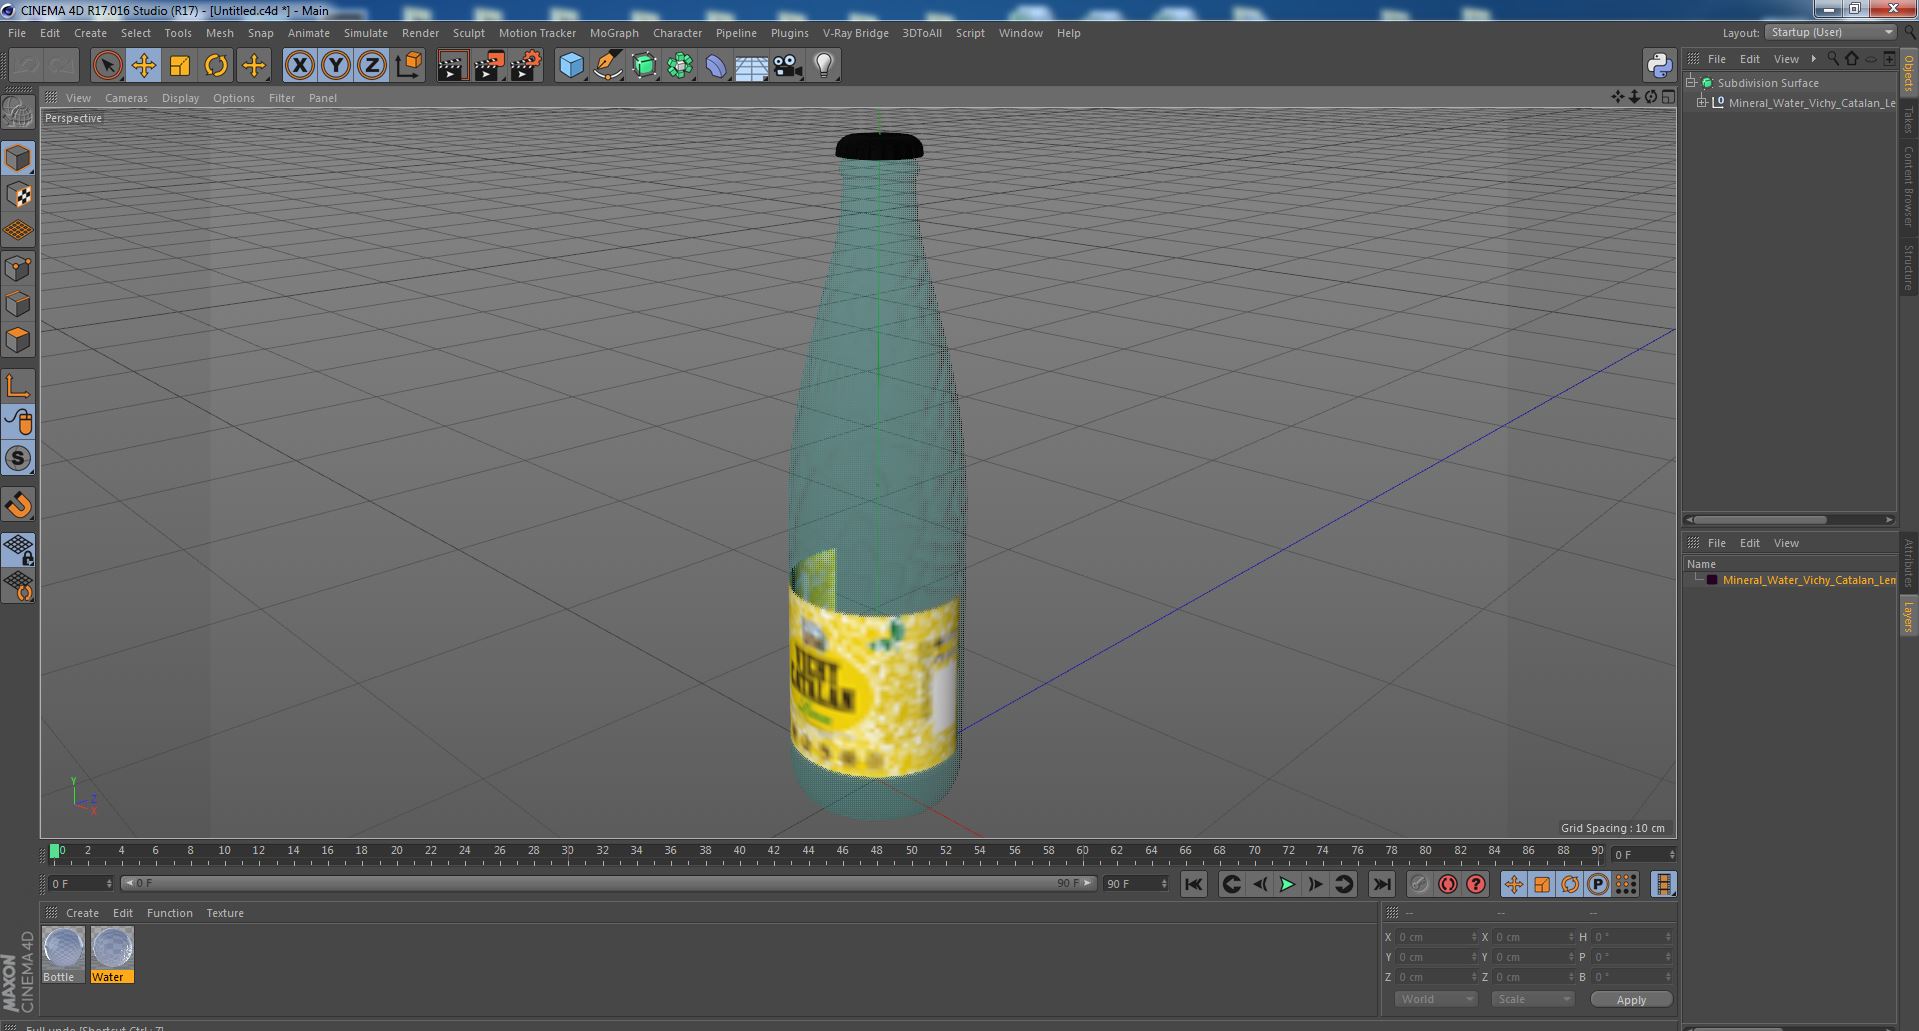Switch to Edges mode
The image size is (1919, 1031).
pos(18,304)
